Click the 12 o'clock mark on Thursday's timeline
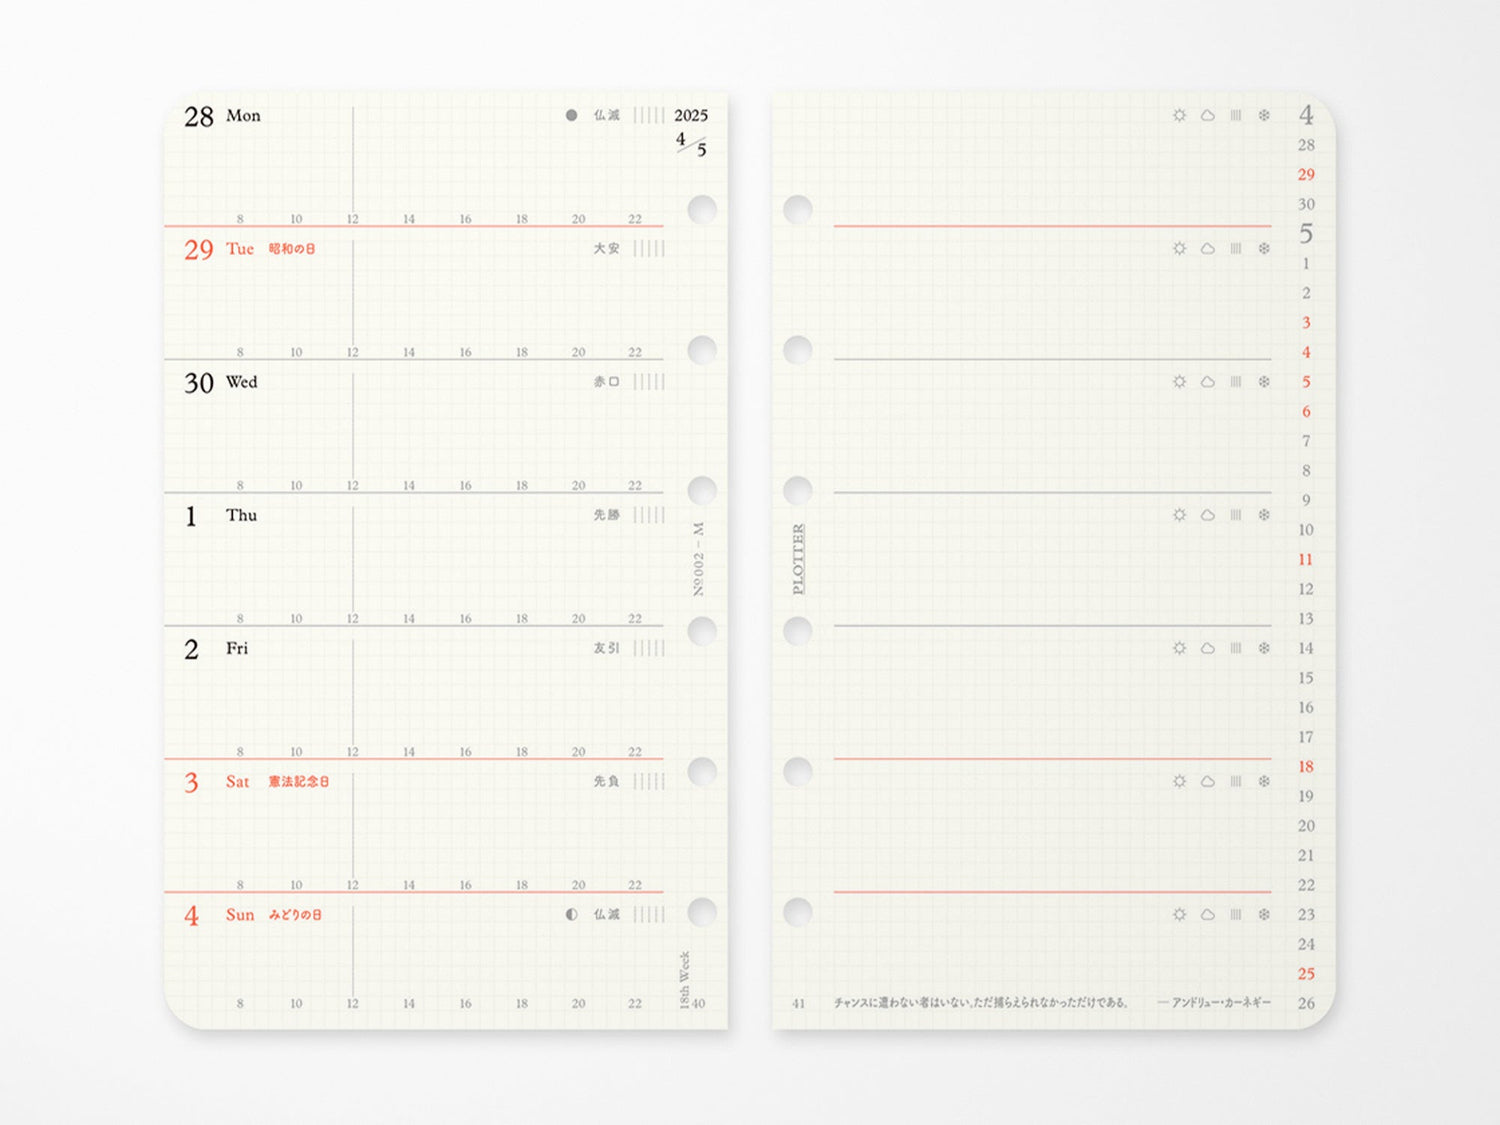This screenshot has height=1125, width=1500. tap(352, 619)
